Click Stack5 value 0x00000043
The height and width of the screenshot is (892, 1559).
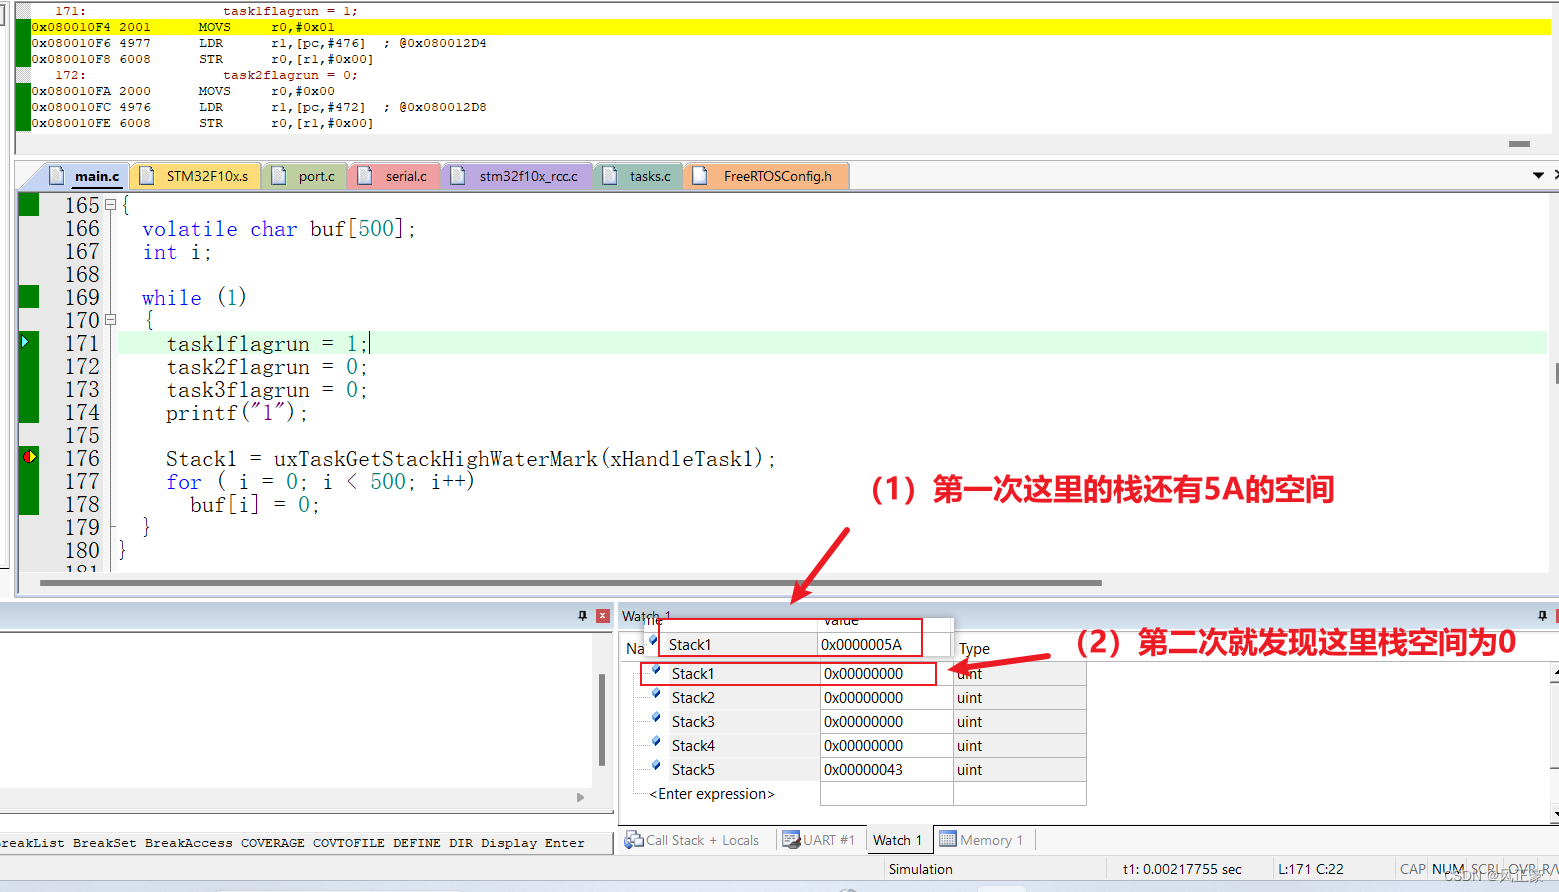[864, 770]
